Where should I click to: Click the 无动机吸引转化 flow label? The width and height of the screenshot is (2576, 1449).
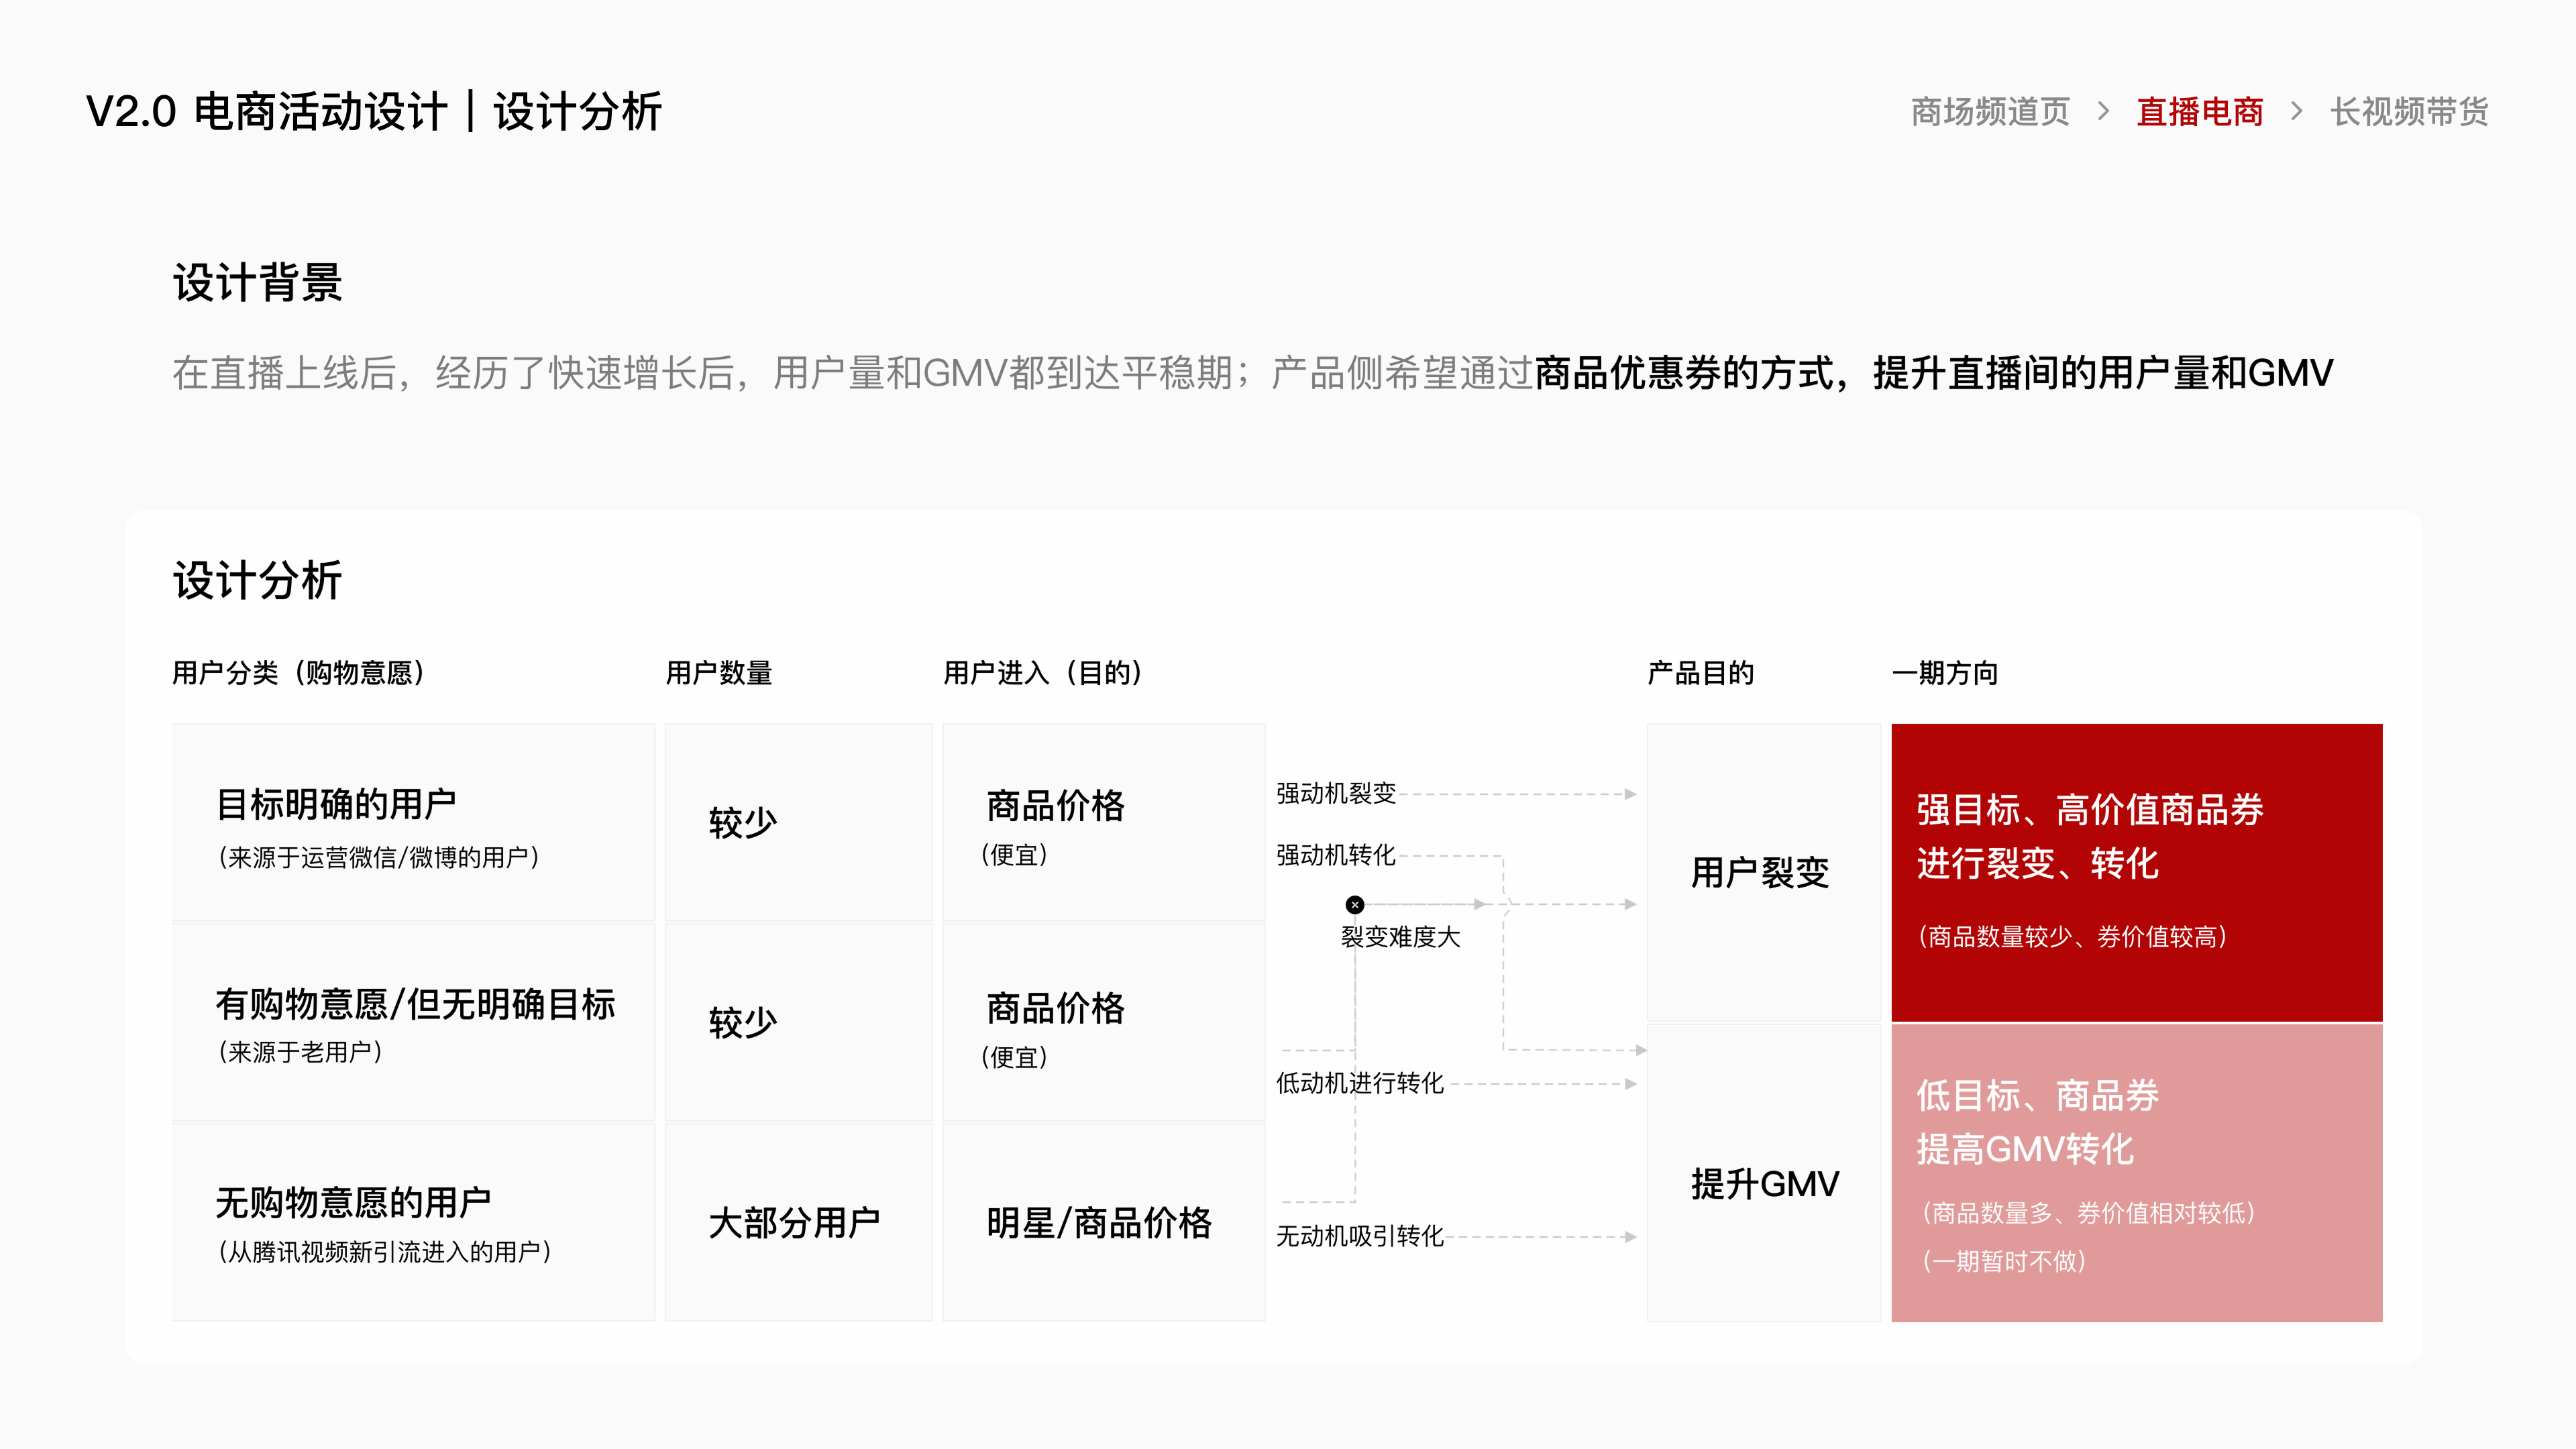pyautogui.click(x=1360, y=1237)
